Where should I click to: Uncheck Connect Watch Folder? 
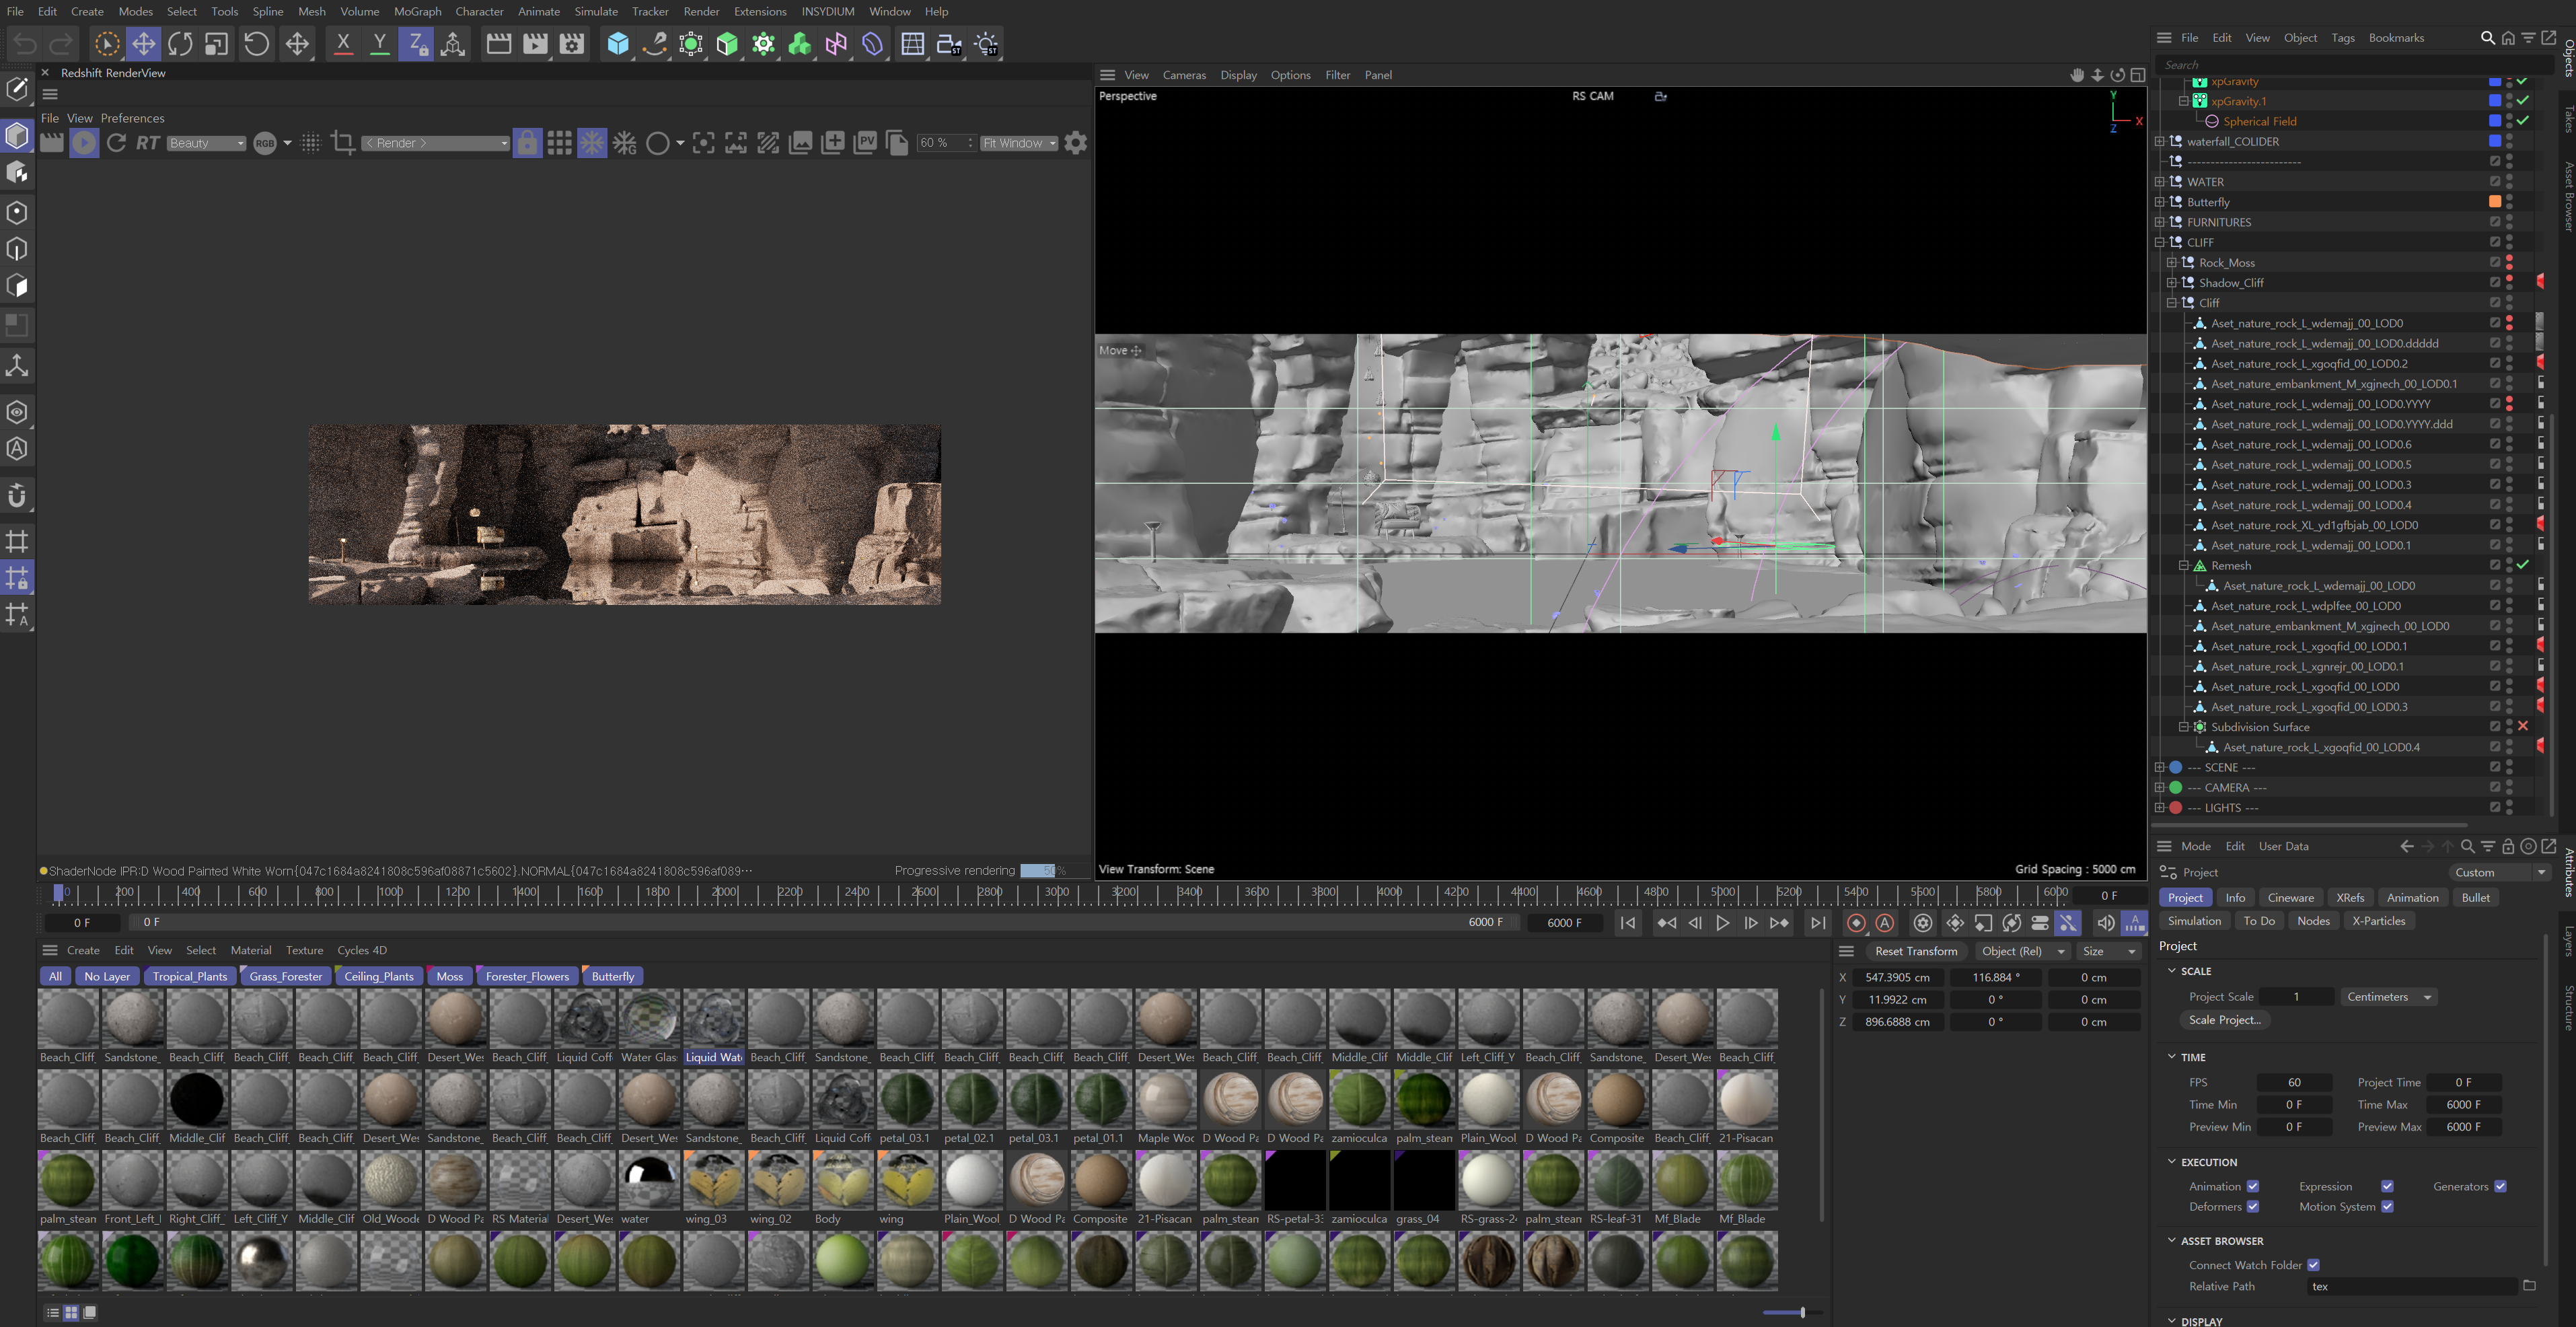coord(2313,1265)
